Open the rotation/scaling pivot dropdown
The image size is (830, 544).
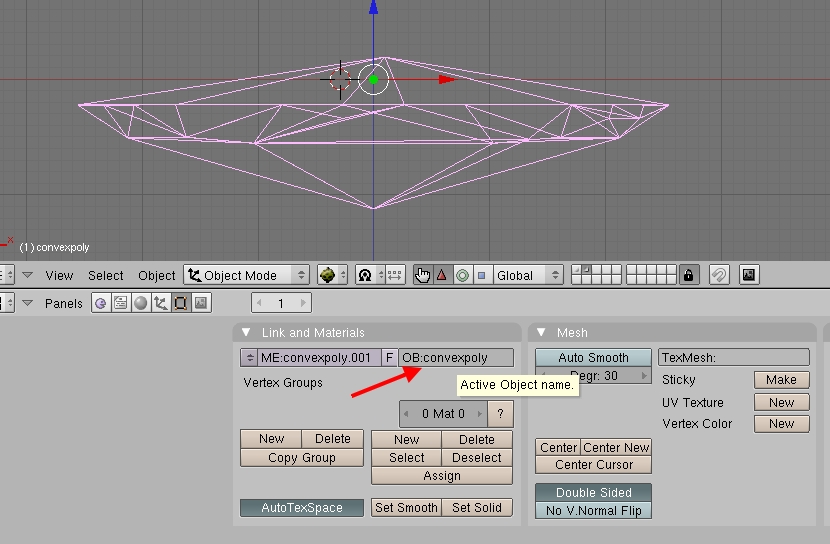[x=369, y=275]
